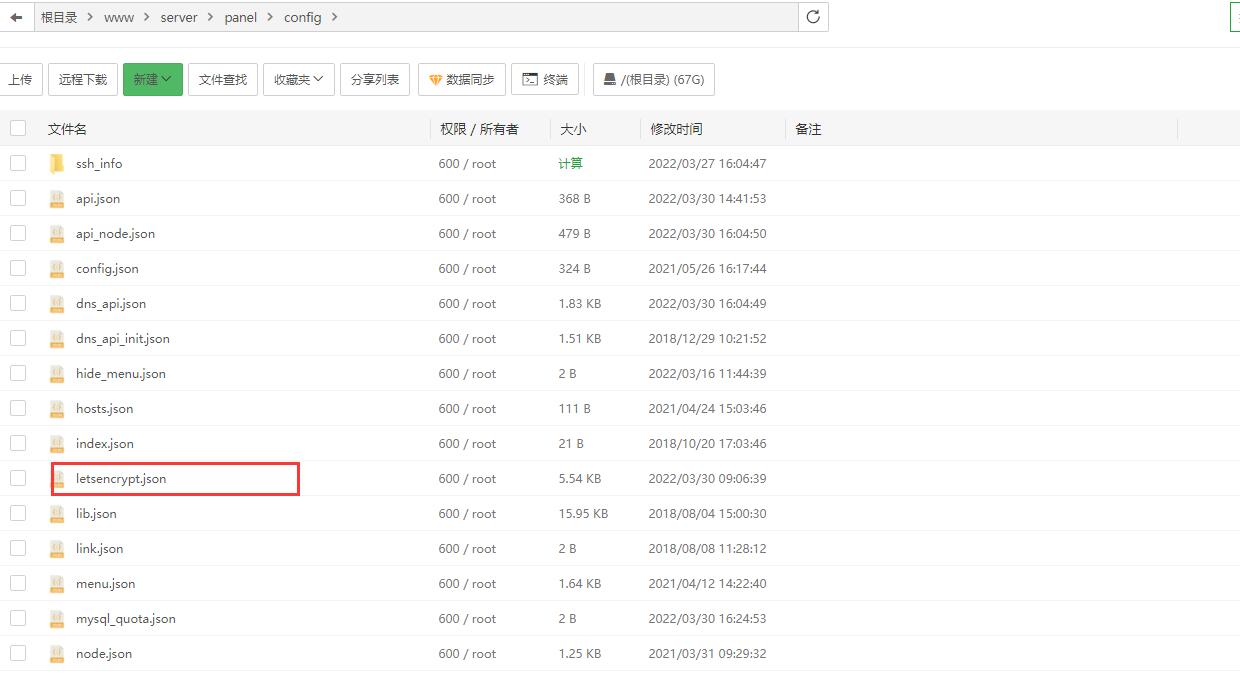Check the box for menu.json
Image resolution: width=1240 pixels, height=675 pixels.
[x=18, y=583]
